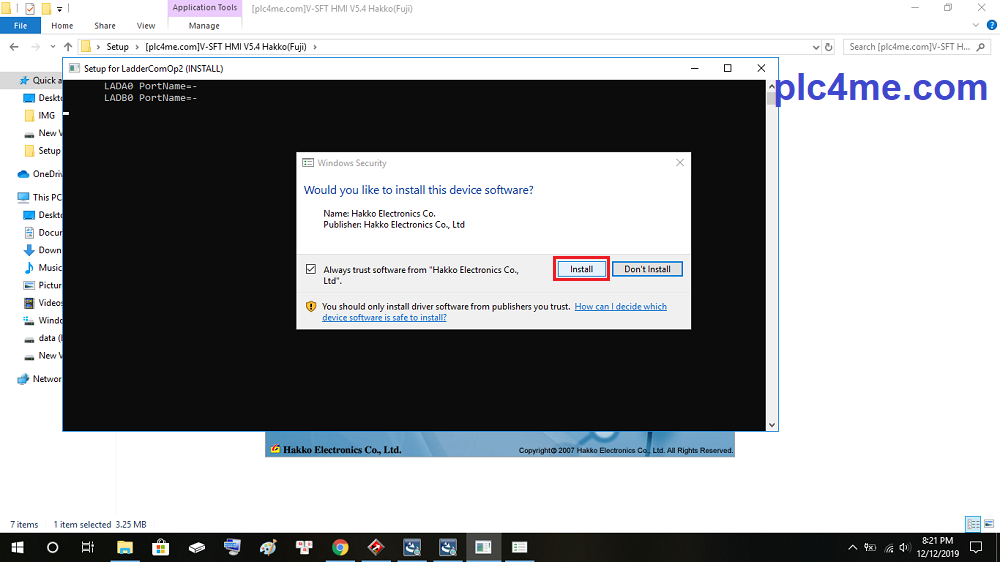
Task: Switch to the Home ribbon tab
Action: pyautogui.click(x=62, y=26)
